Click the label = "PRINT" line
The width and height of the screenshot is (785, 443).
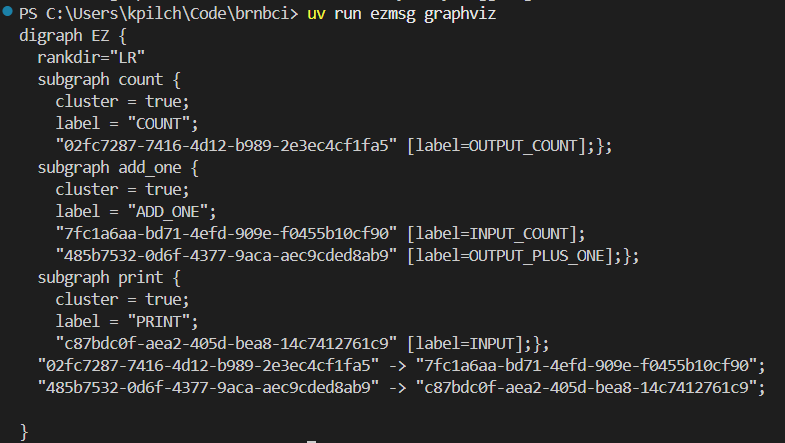[127, 321]
